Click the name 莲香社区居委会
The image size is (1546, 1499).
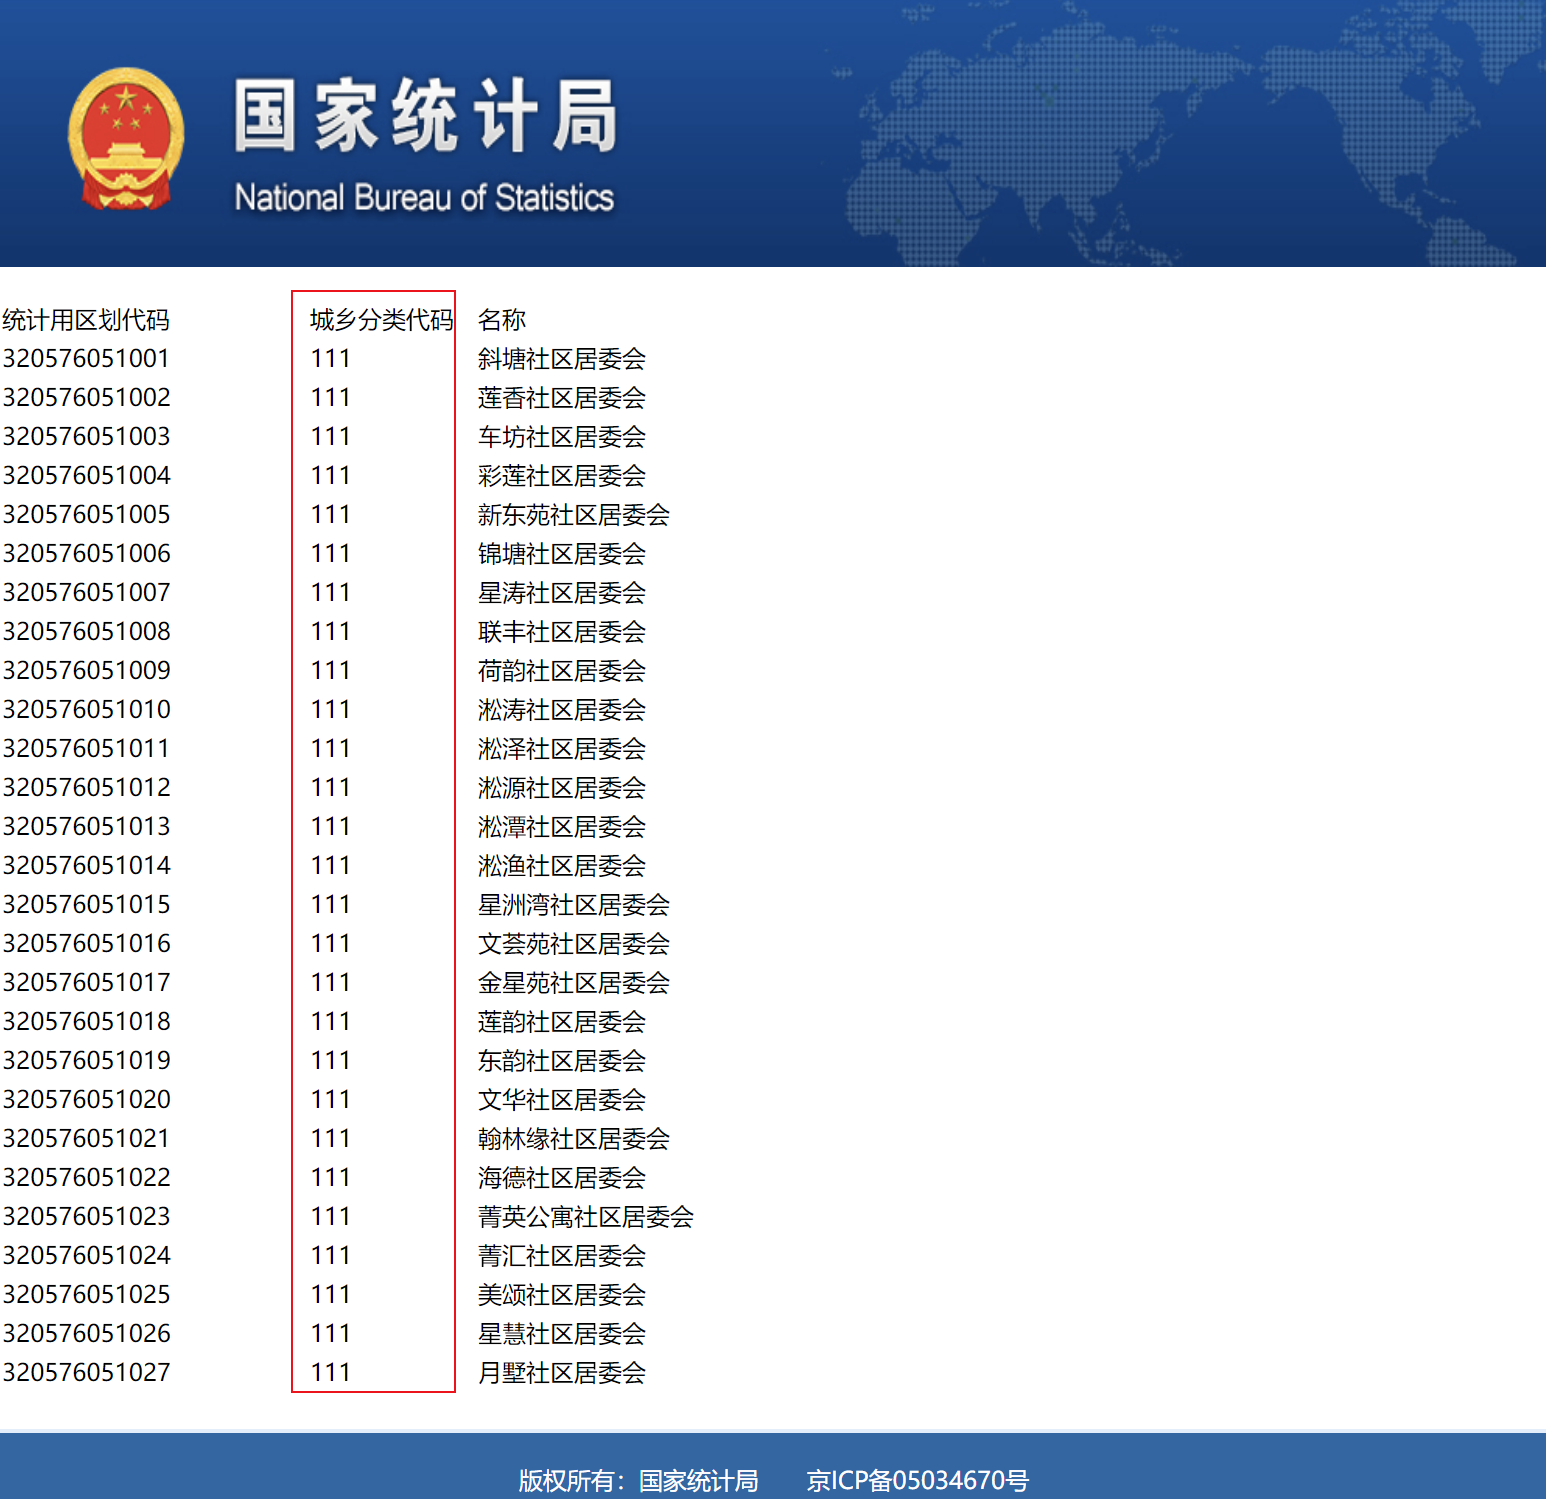point(562,398)
